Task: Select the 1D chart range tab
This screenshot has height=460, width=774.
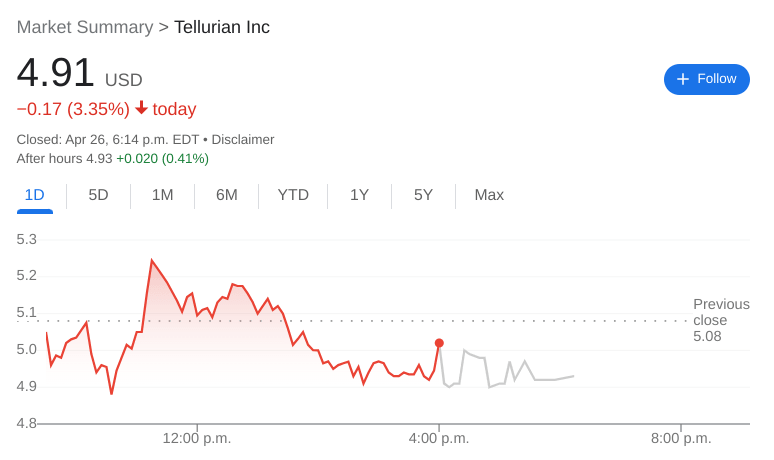Action: 34,195
